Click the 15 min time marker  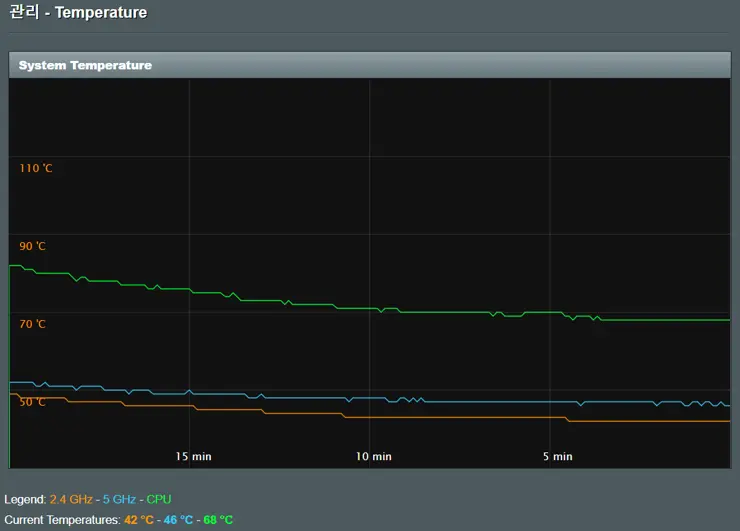pyautogui.click(x=193, y=456)
